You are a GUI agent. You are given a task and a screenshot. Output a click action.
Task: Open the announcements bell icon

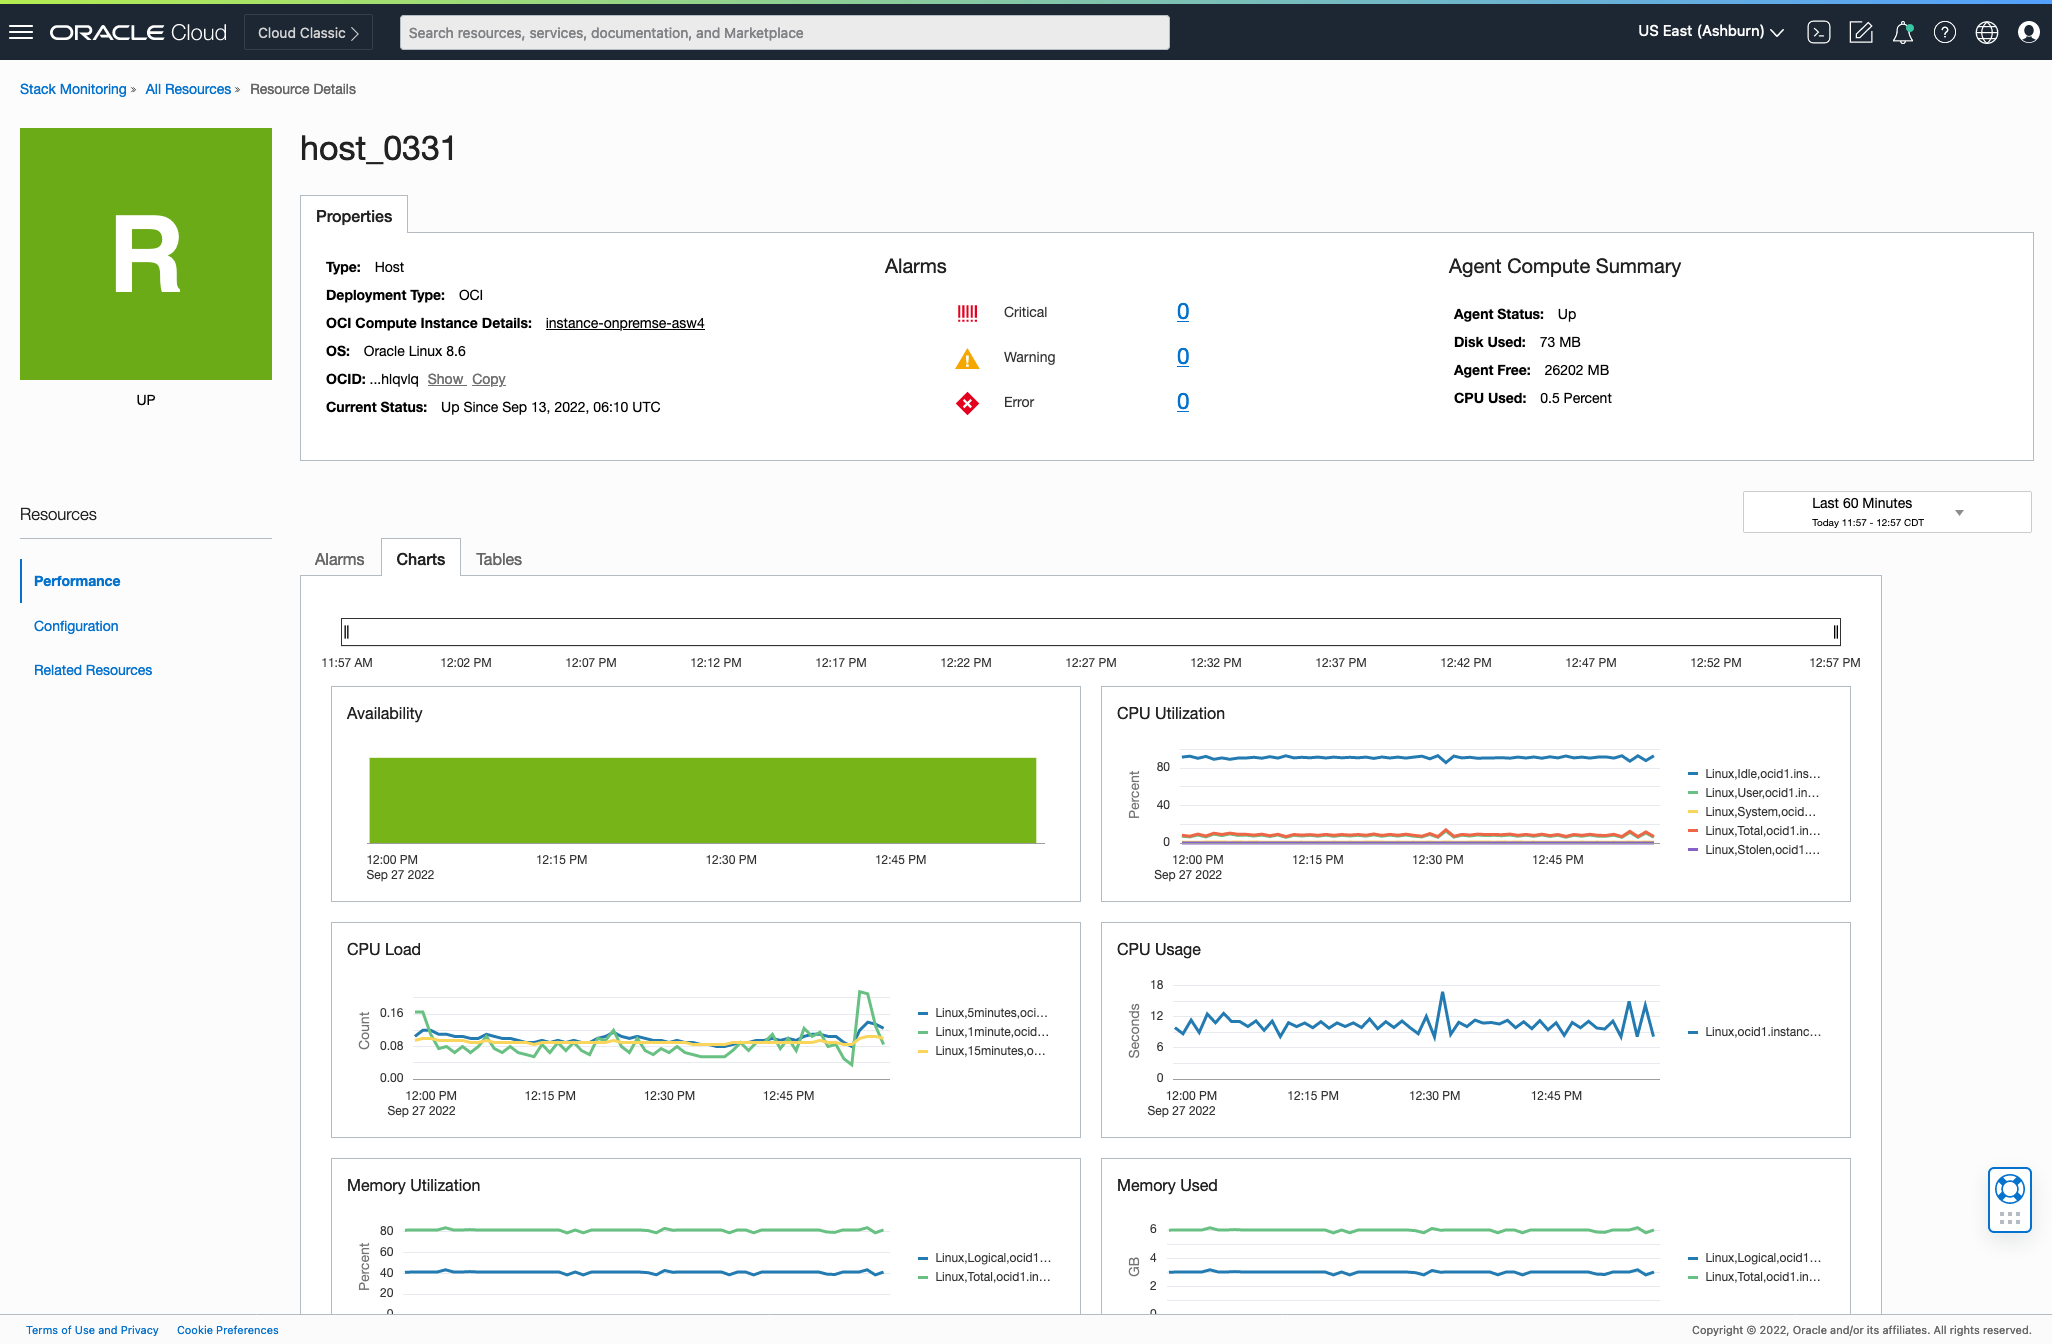(1903, 32)
